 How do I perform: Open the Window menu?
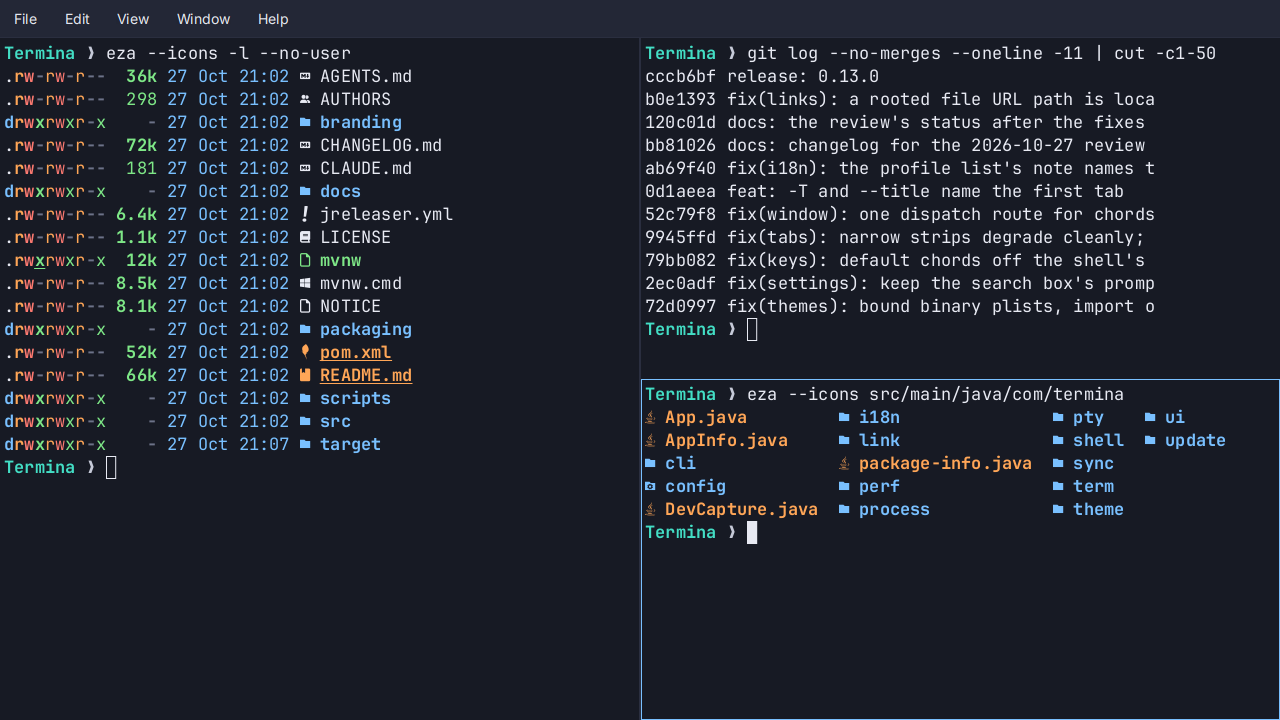(x=203, y=19)
